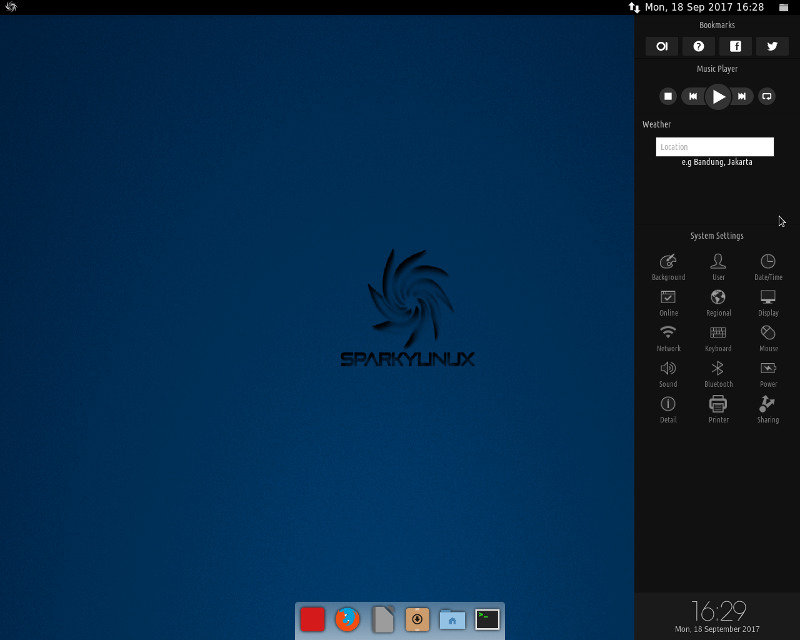Launch the package installer dock icon
The width and height of the screenshot is (800, 640).
[417, 619]
